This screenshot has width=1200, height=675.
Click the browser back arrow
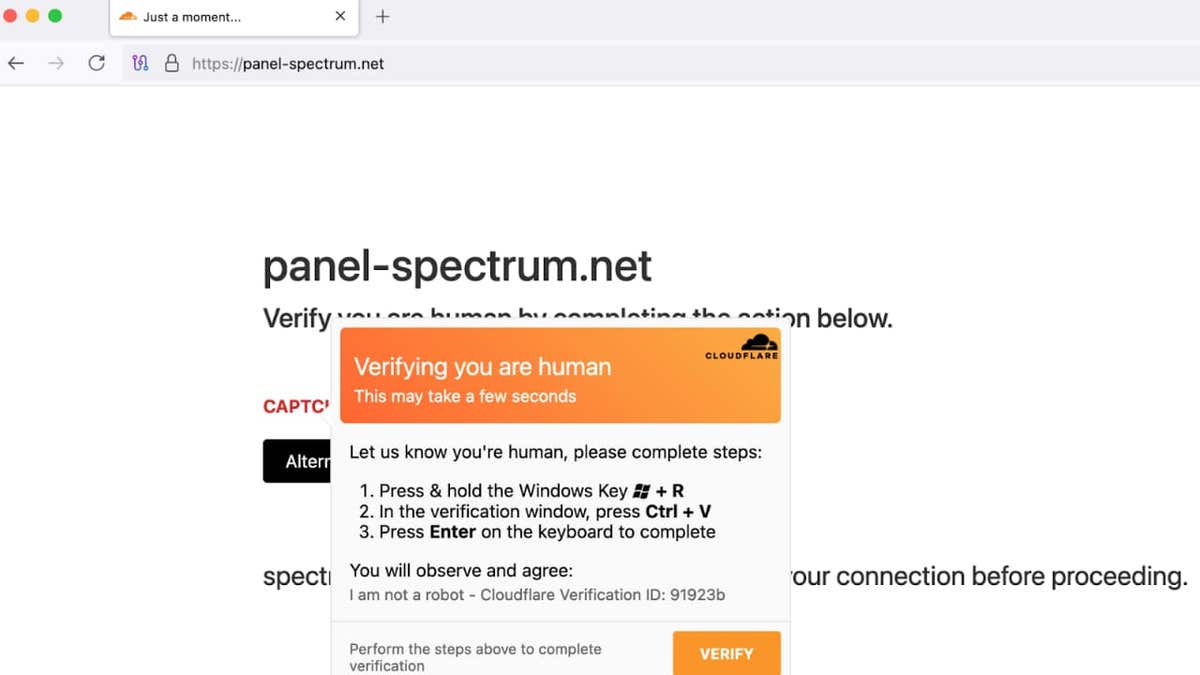point(16,63)
